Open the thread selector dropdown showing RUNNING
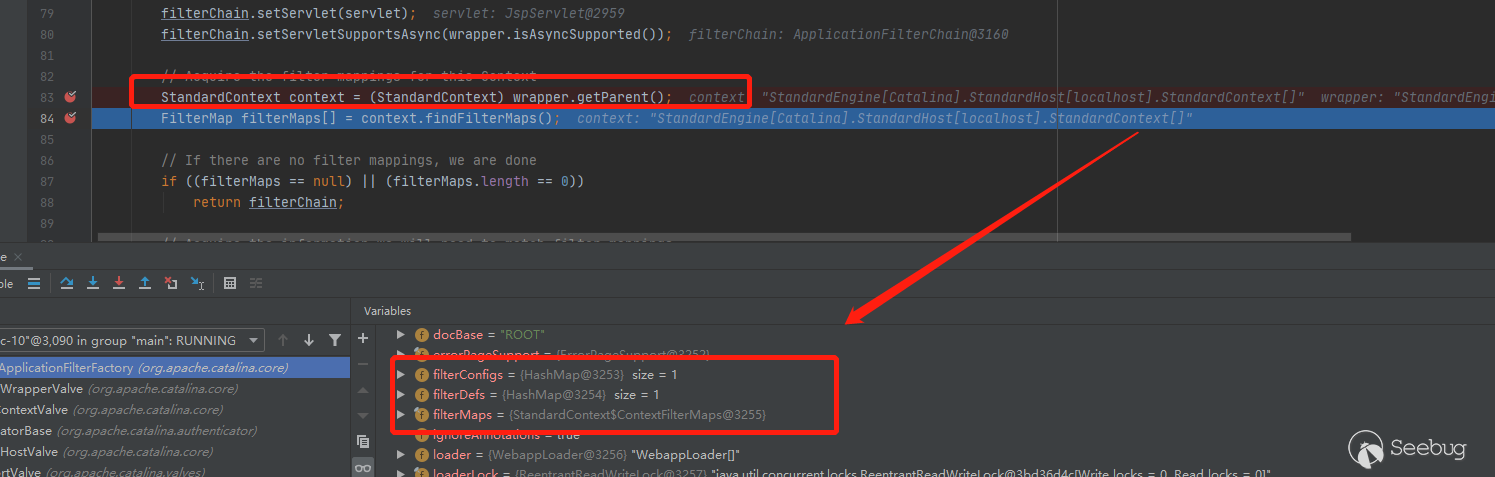Image resolution: width=1495 pixels, height=477 pixels. (x=130, y=341)
